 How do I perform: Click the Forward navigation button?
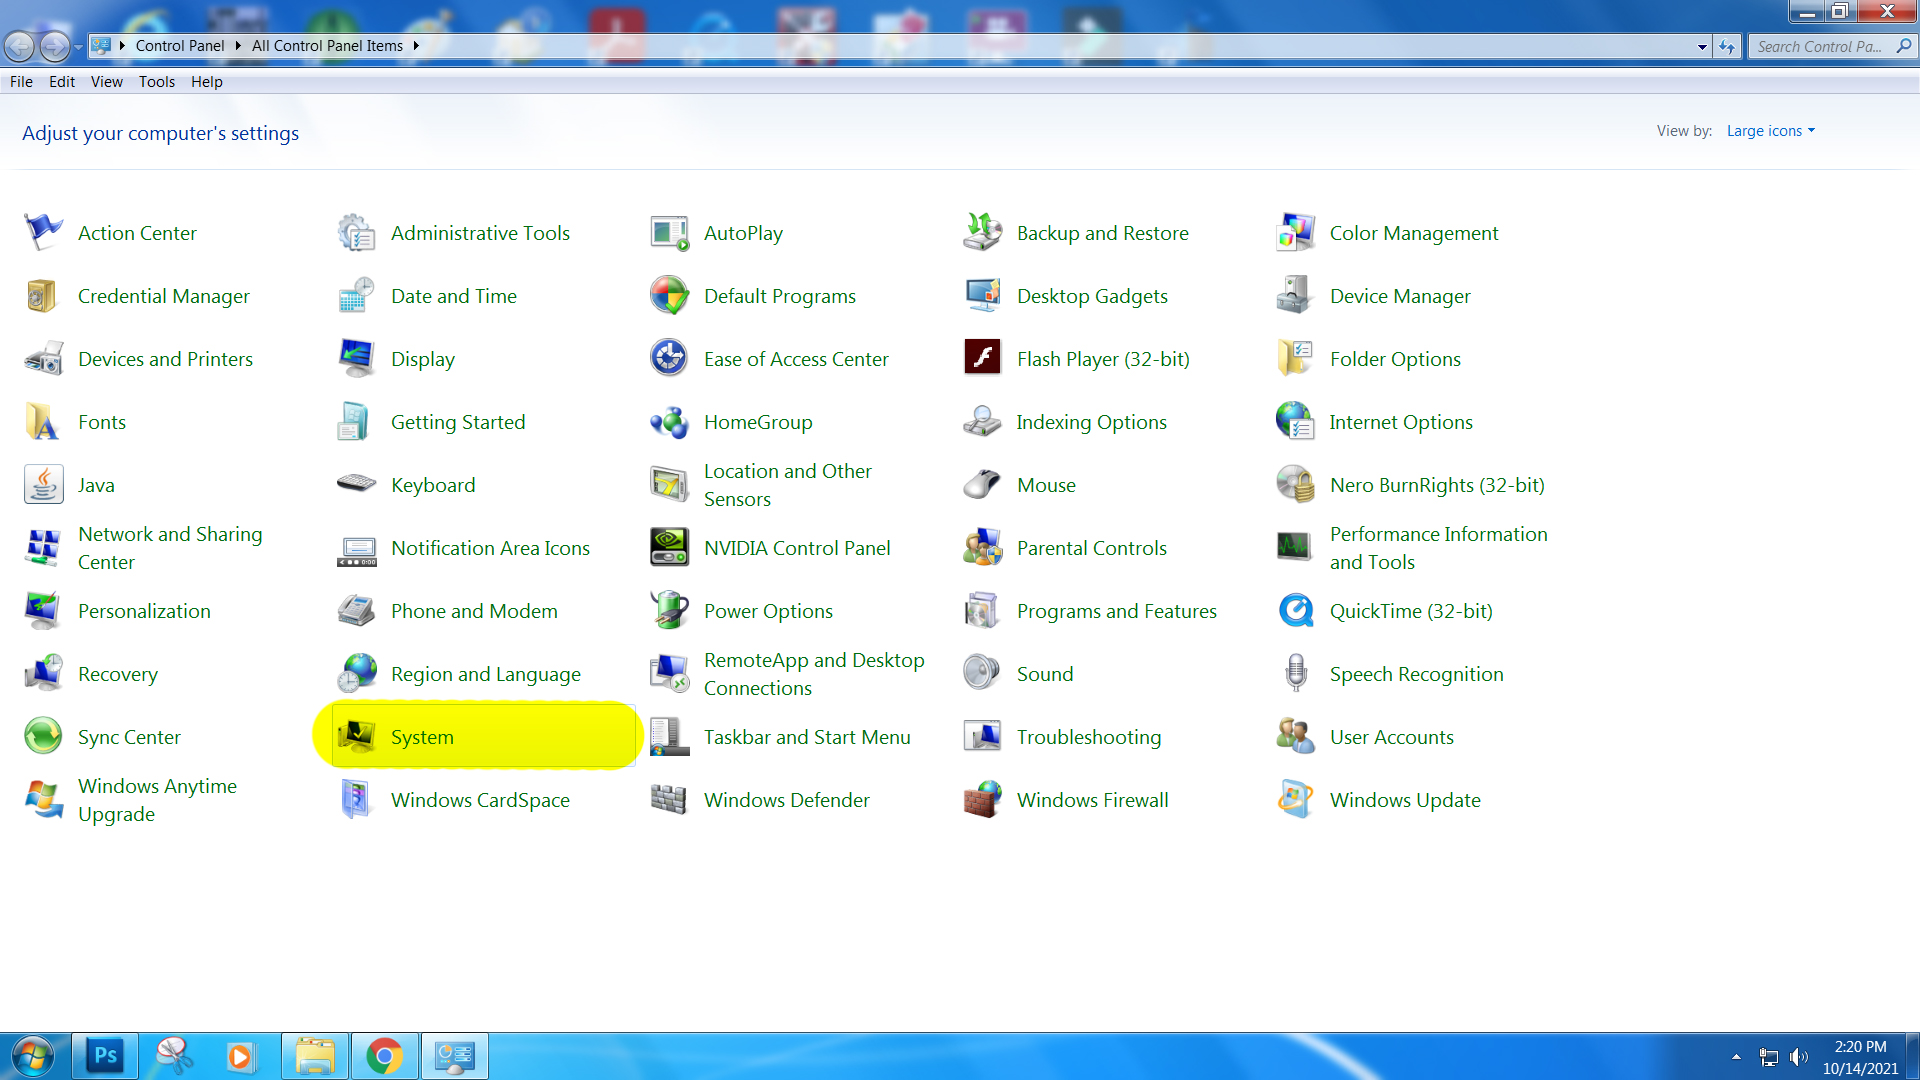[55, 46]
